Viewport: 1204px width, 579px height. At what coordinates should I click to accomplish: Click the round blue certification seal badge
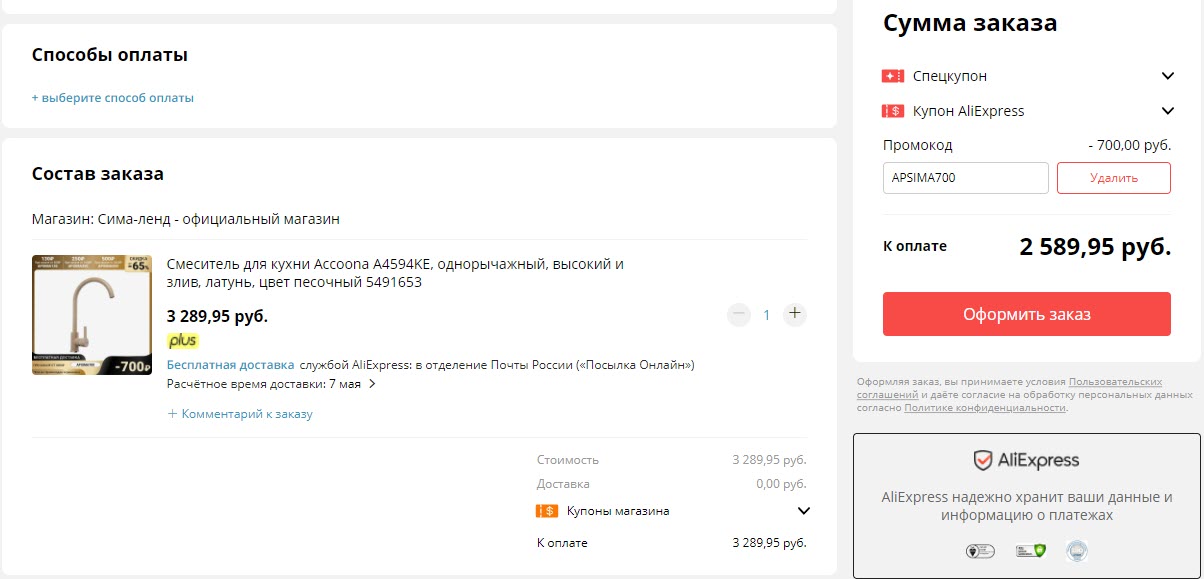coord(1076,551)
